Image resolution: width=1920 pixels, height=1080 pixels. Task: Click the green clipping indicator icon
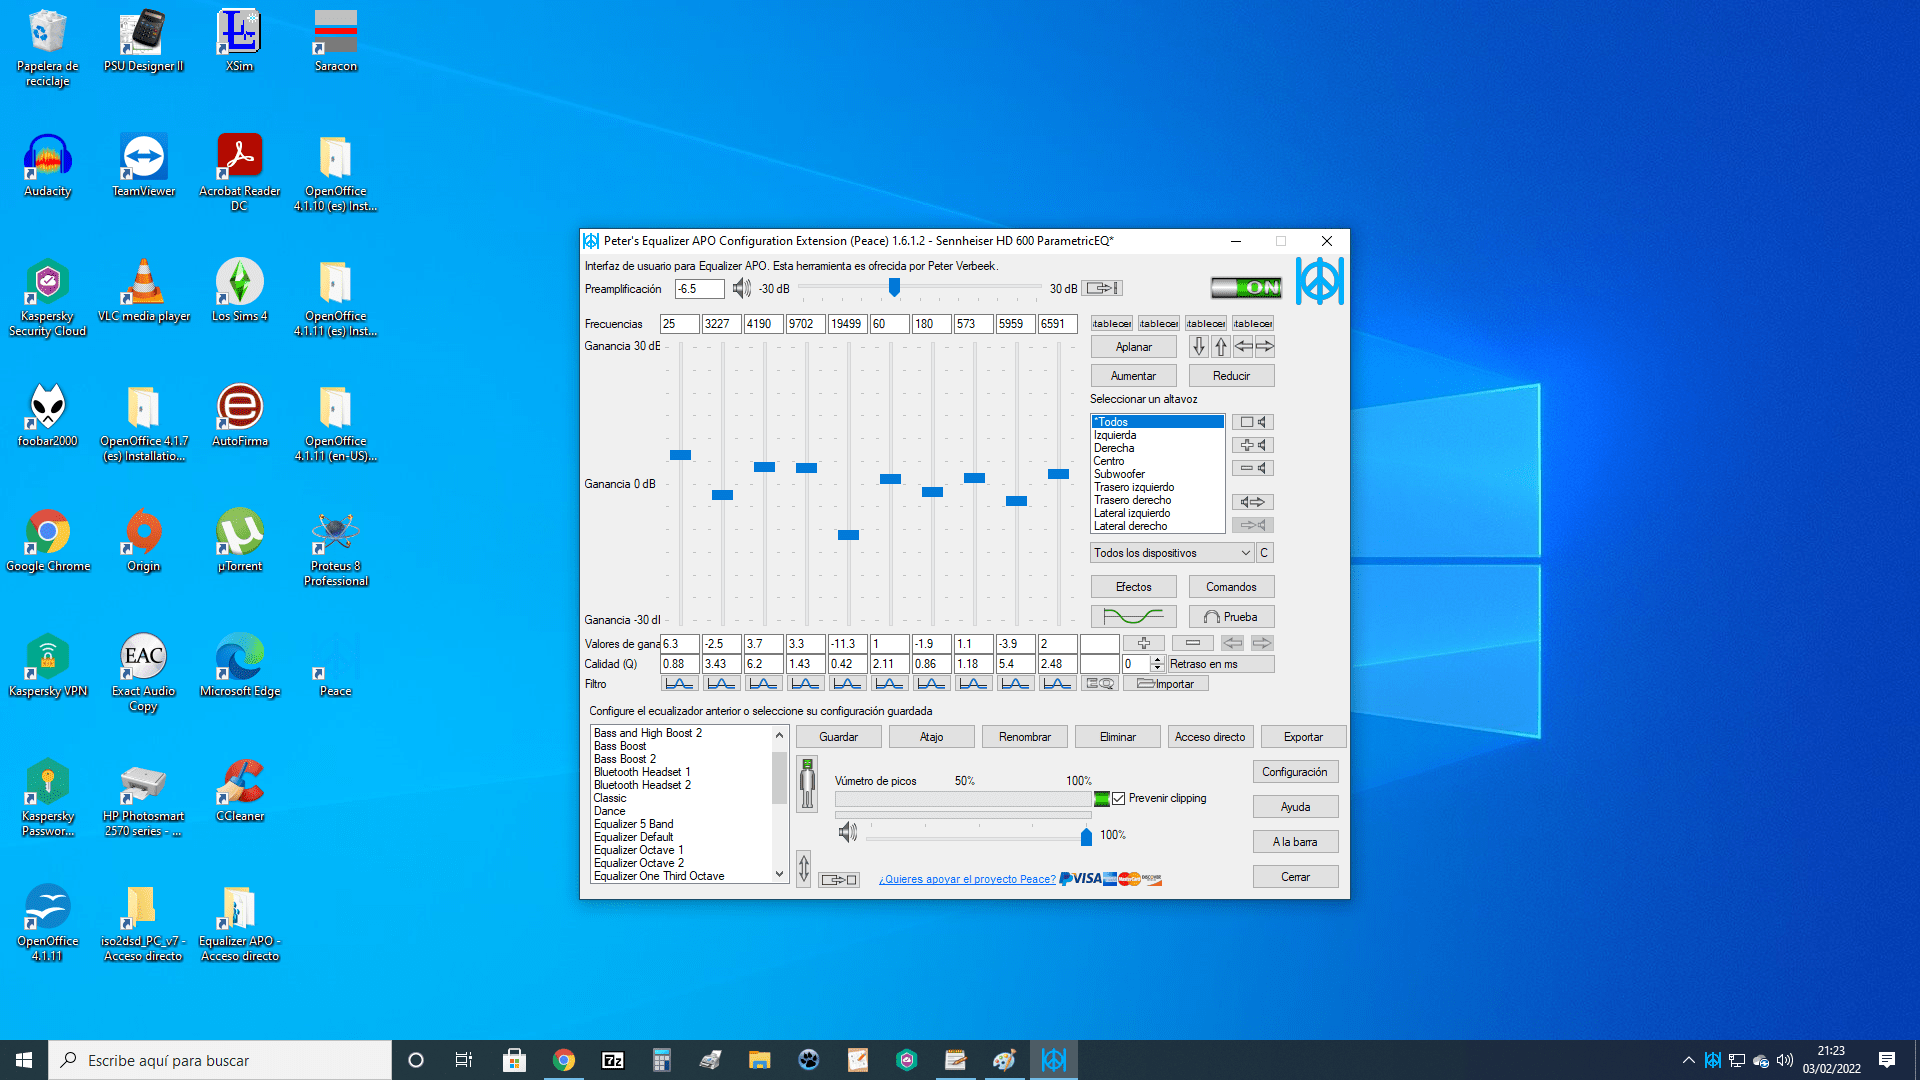pyautogui.click(x=1102, y=799)
